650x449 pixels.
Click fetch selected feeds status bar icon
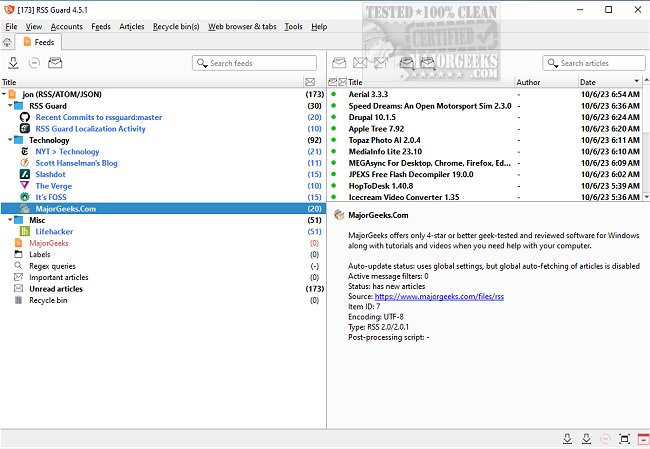pyautogui.click(x=586, y=439)
